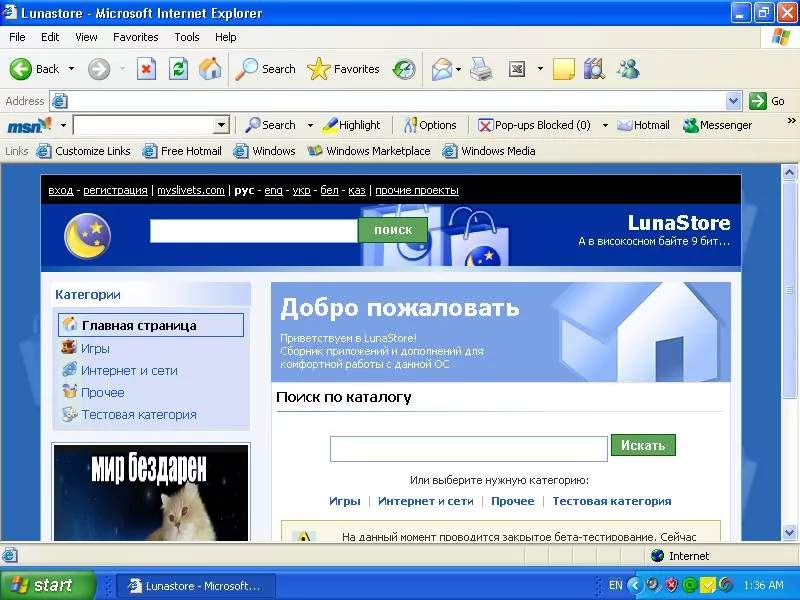Click the scroll up arrow
The width and height of the screenshot is (800, 600).
tap(789, 172)
